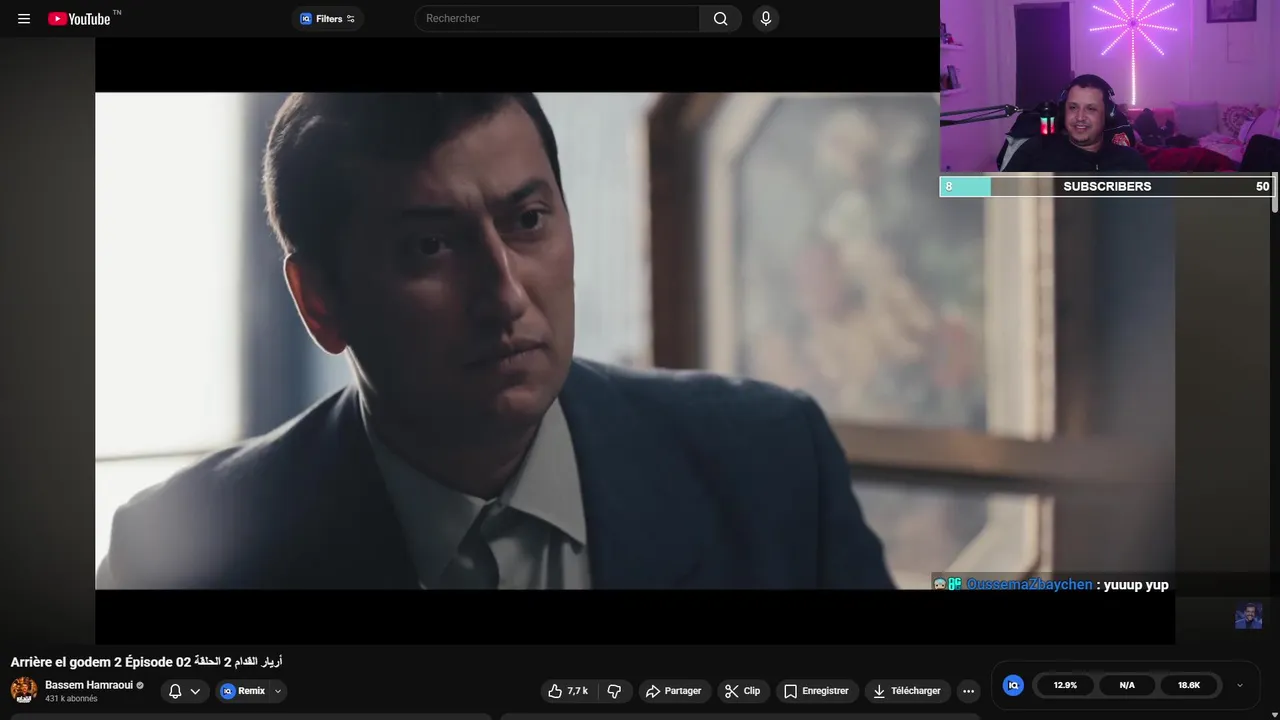Click the page scrollbar on right edge
The height and width of the screenshot is (720, 1280).
point(1275,192)
